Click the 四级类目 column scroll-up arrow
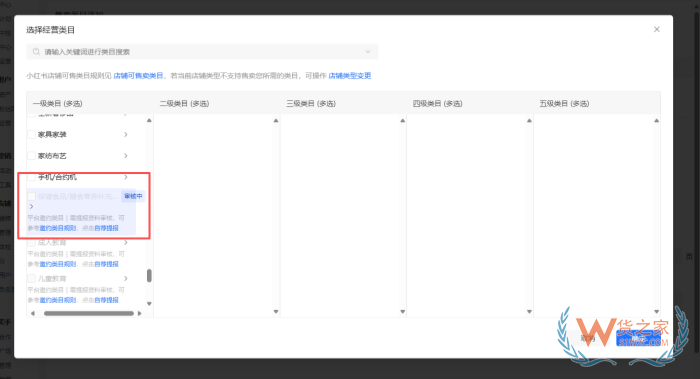This screenshot has width=700, height=379. (x=529, y=121)
